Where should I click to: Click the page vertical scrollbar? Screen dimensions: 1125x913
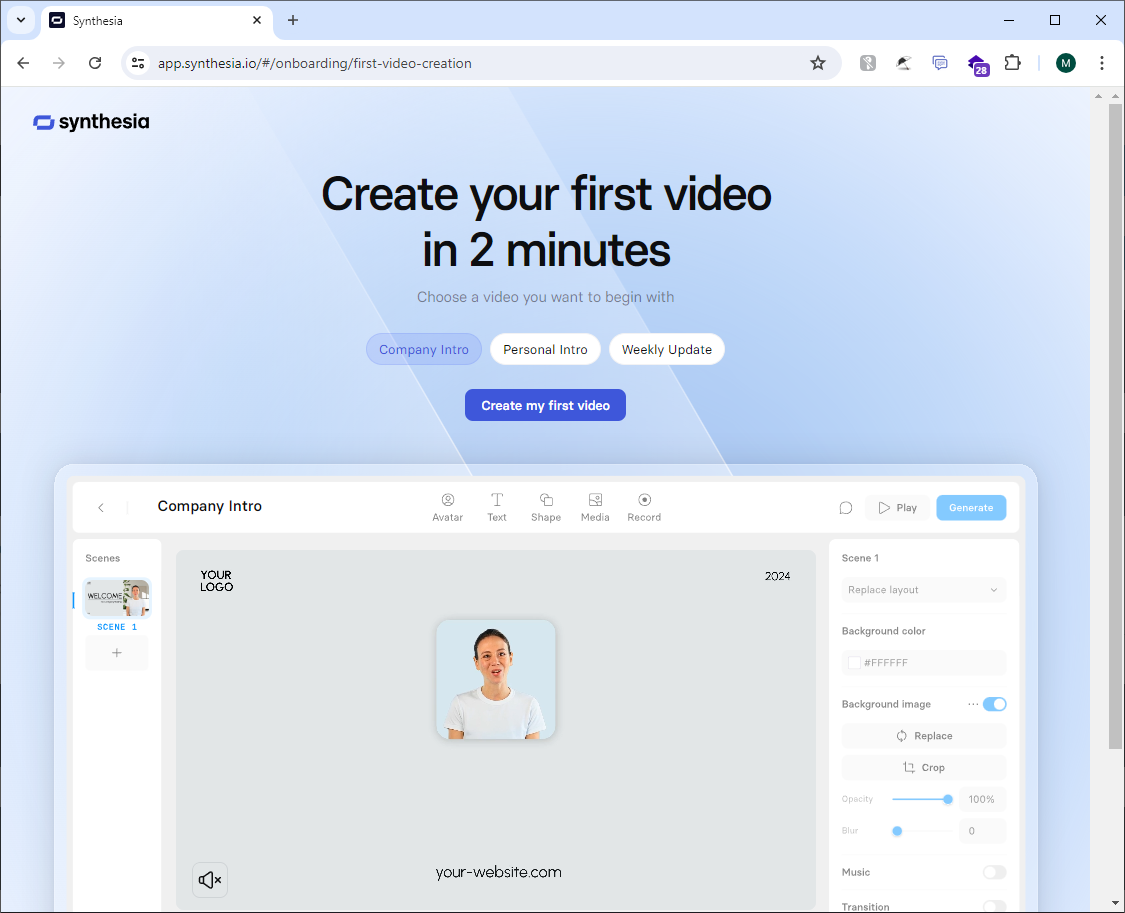pos(1114,427)
